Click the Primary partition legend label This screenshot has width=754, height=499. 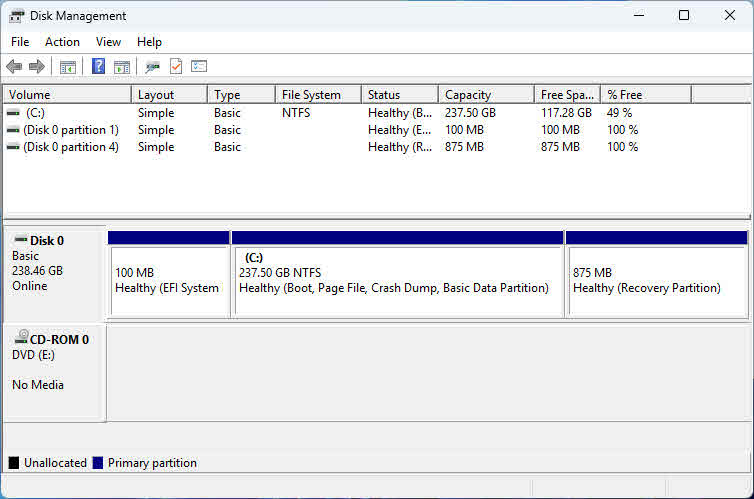152,463
